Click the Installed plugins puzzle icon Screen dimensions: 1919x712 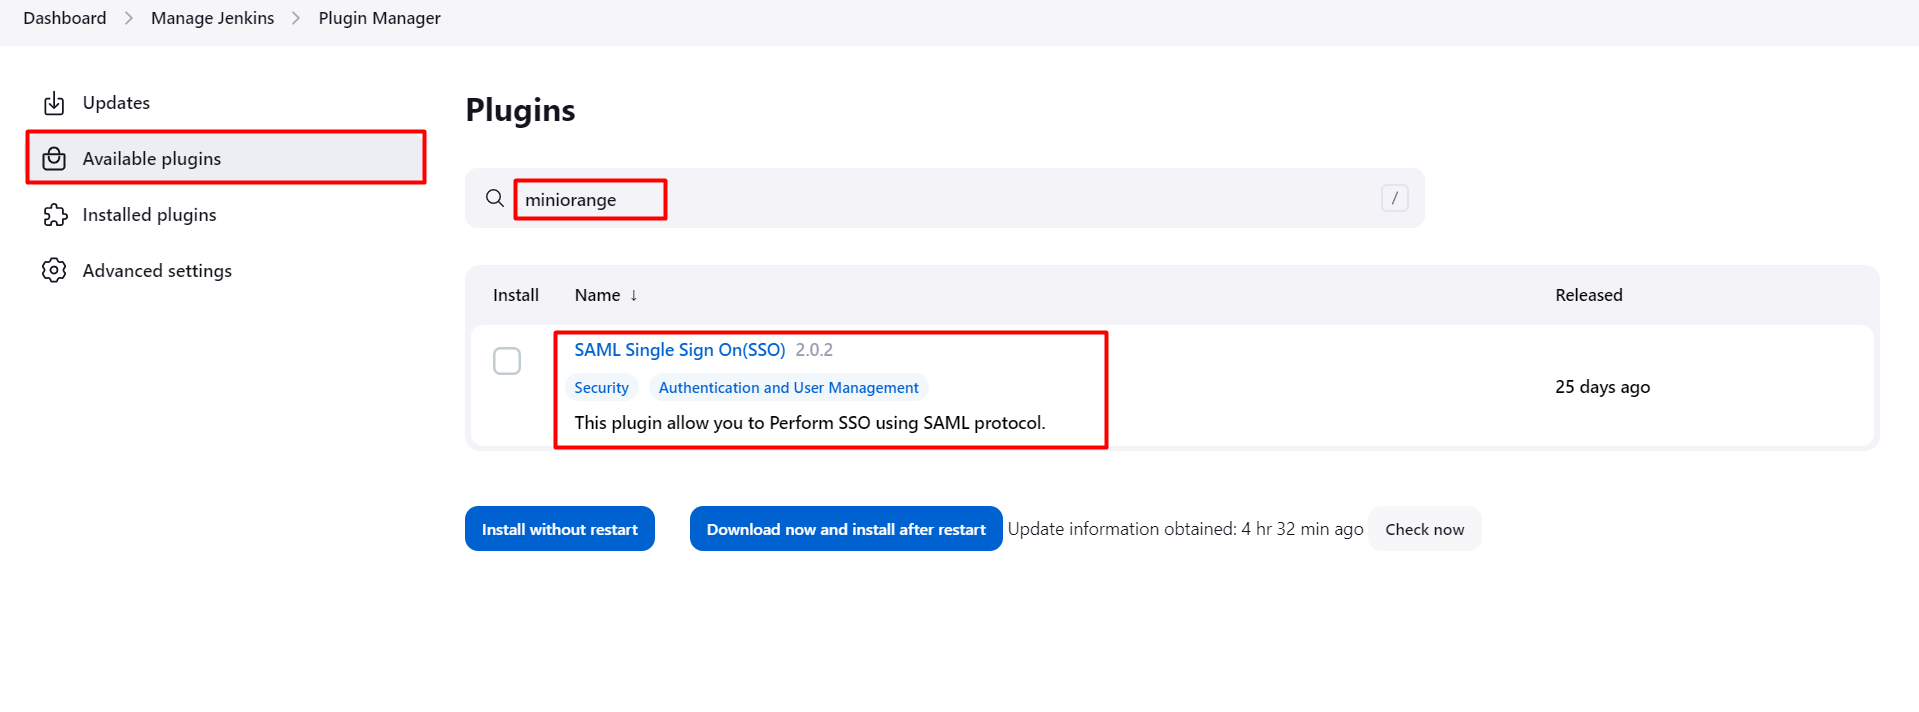pos(55,215)
